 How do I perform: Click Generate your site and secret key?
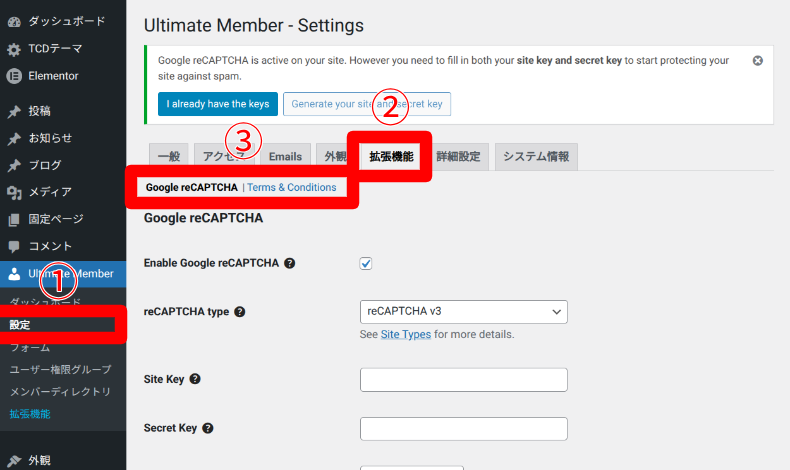coord(367,104)
